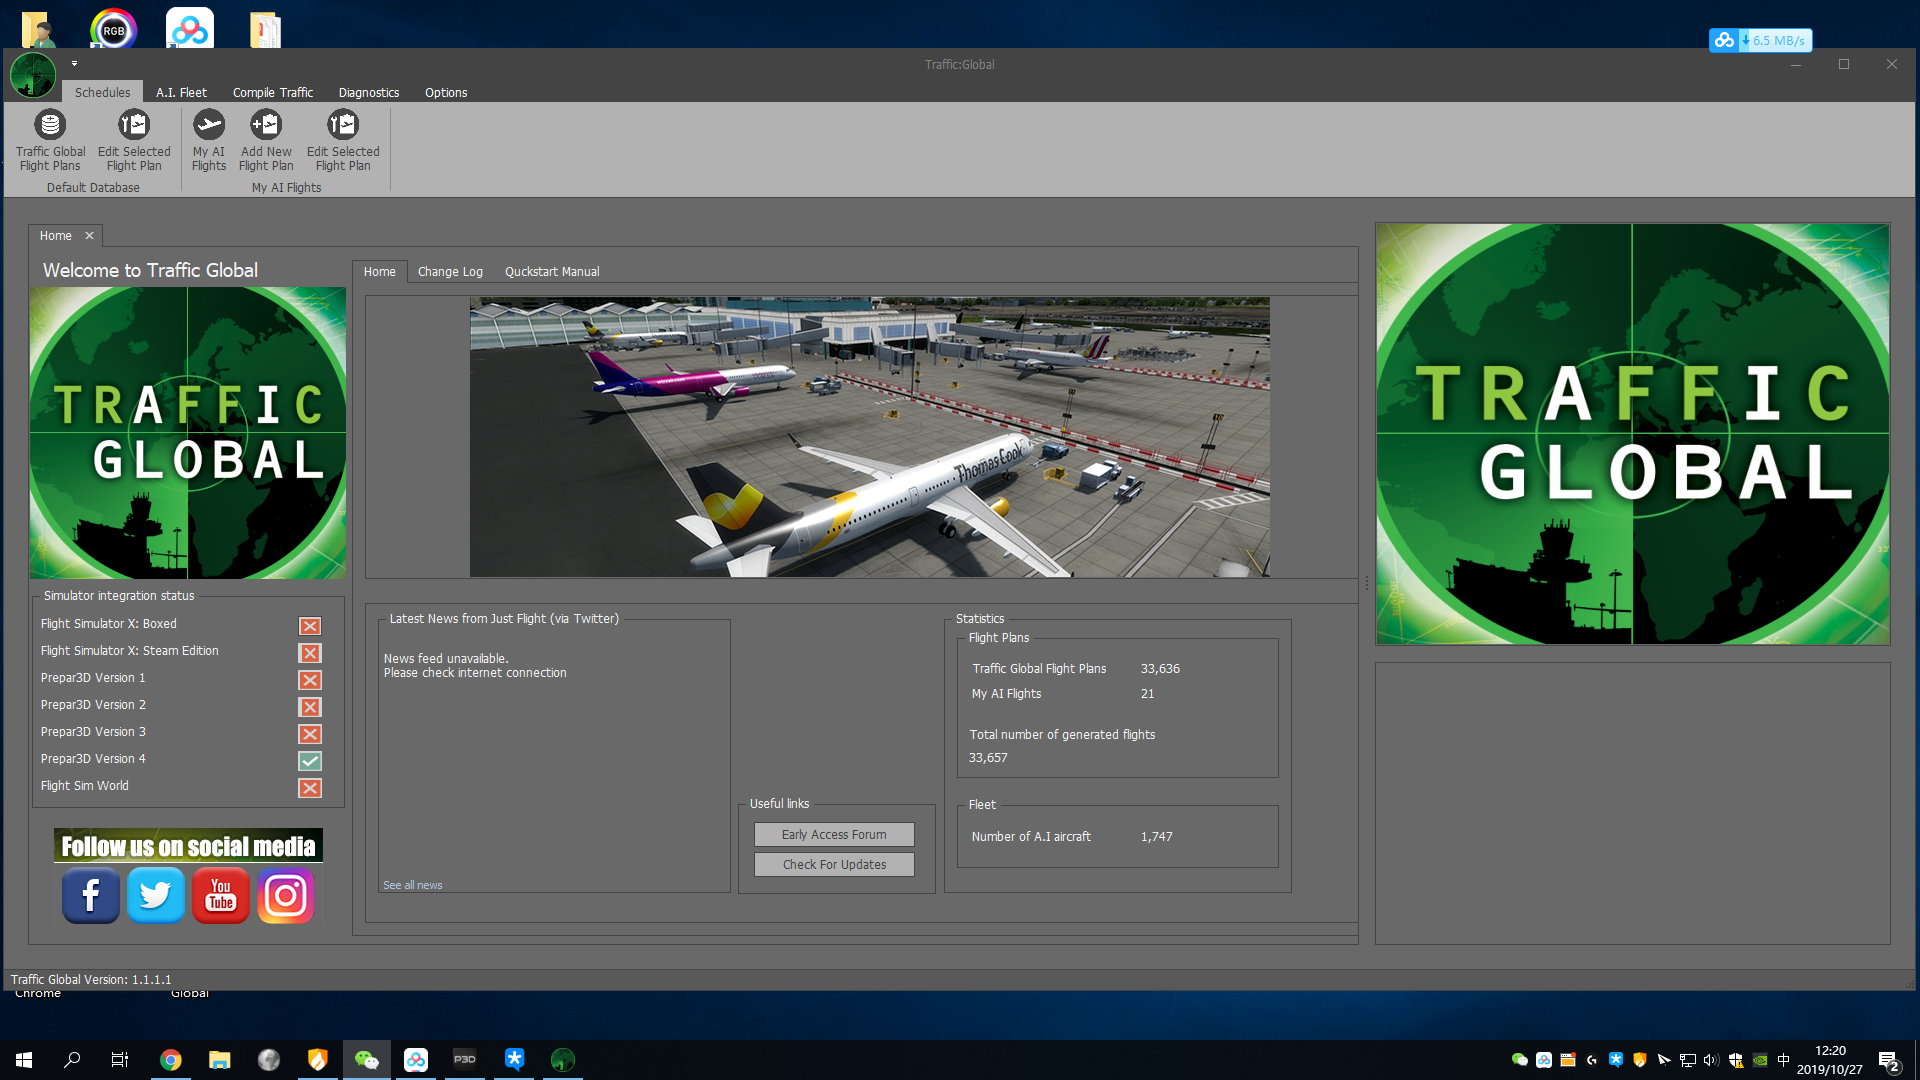Click Traffic Global Version 1.1.1.1 status text
The height and width of the screenshot is (1080, 1920).
click(91, 980)
